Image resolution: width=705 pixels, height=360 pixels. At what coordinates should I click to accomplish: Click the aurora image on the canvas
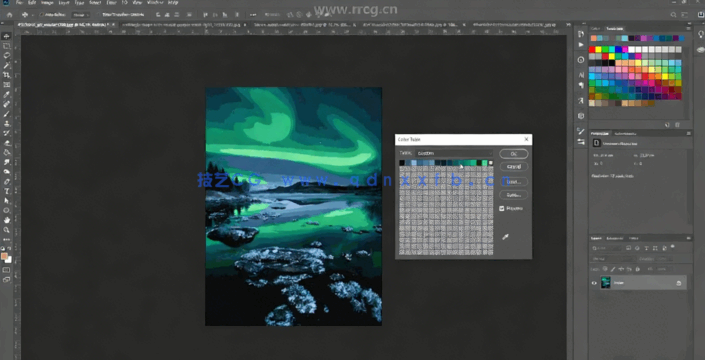(293, 206)
